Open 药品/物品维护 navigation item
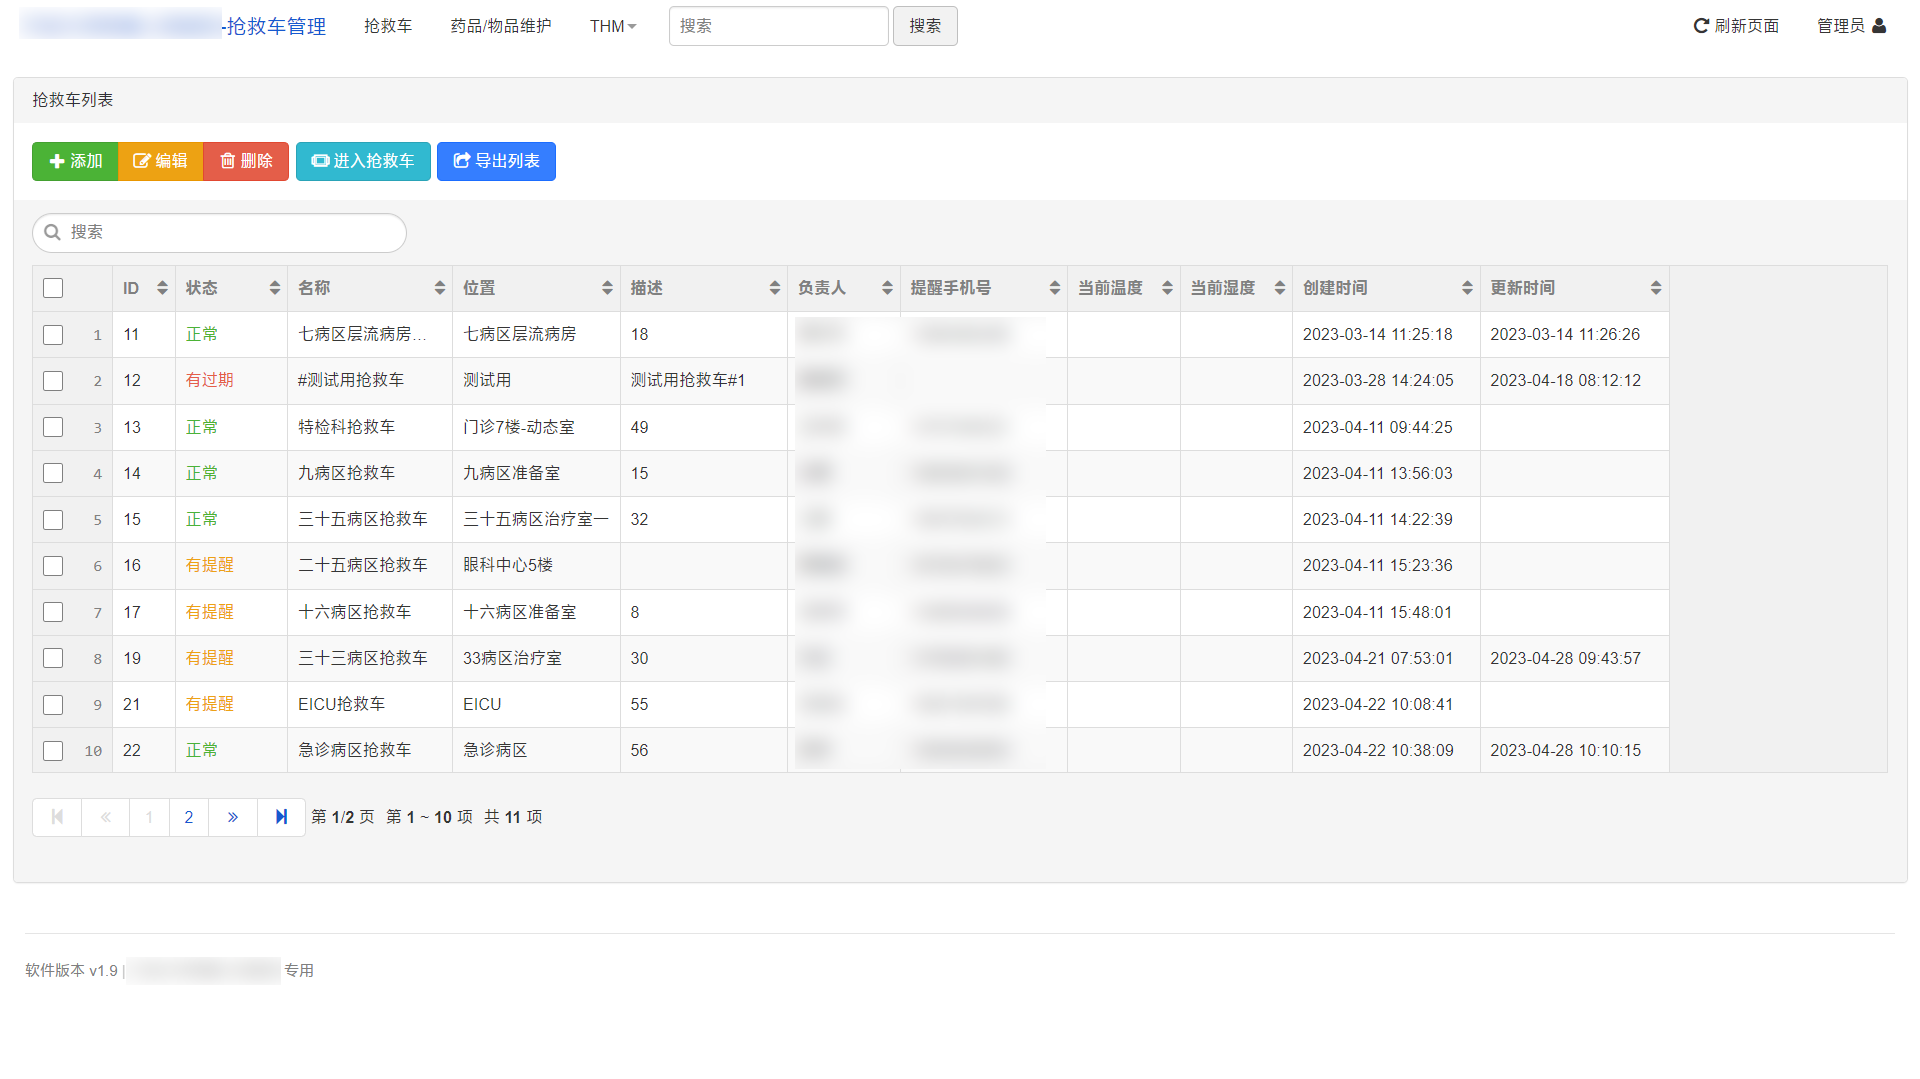Viewport: 1920px width, 1079px height. pyautogui.click(x=500, y=26)
